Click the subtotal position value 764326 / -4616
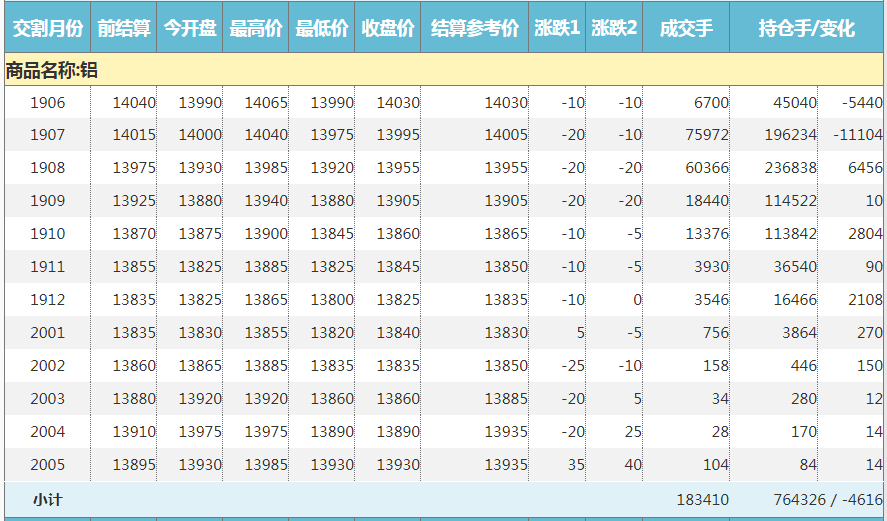 point(827,499)
